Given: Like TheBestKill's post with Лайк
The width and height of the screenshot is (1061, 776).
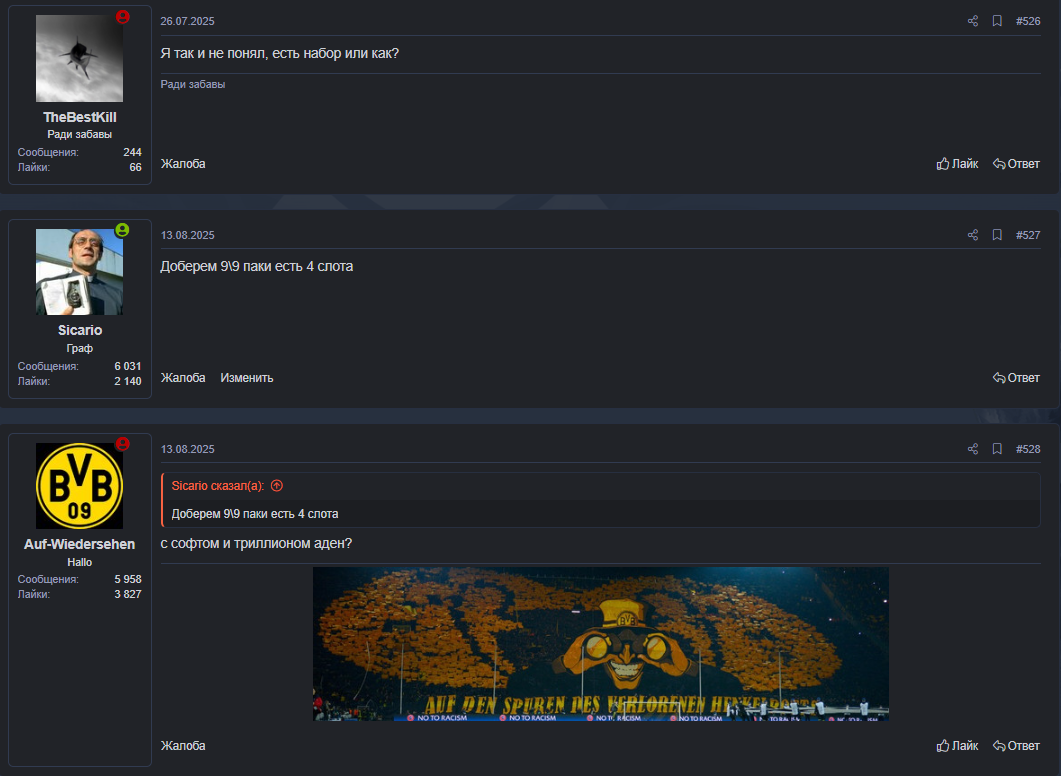Looking at the screenshot, I should coord(957,164).
